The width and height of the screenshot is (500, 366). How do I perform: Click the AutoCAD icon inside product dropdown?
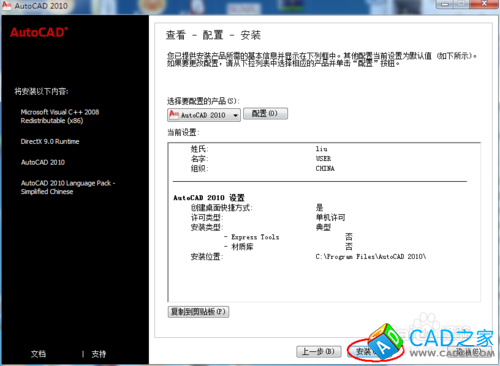click(x=174, y=114)
